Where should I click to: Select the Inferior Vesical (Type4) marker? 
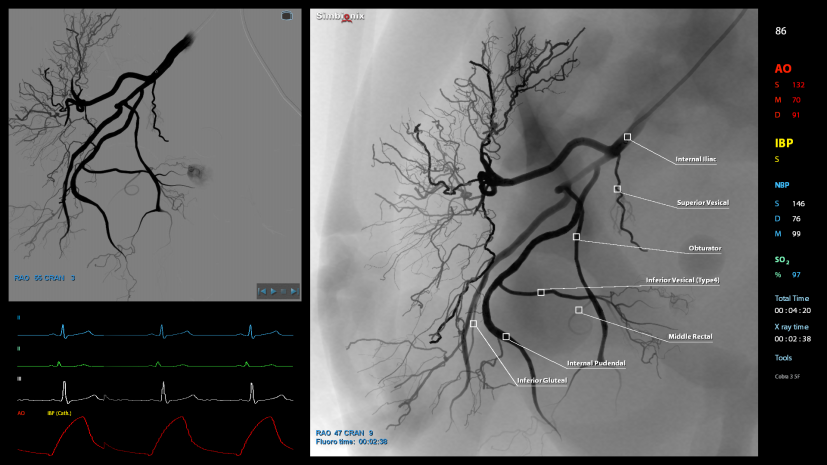click(541, 292)
